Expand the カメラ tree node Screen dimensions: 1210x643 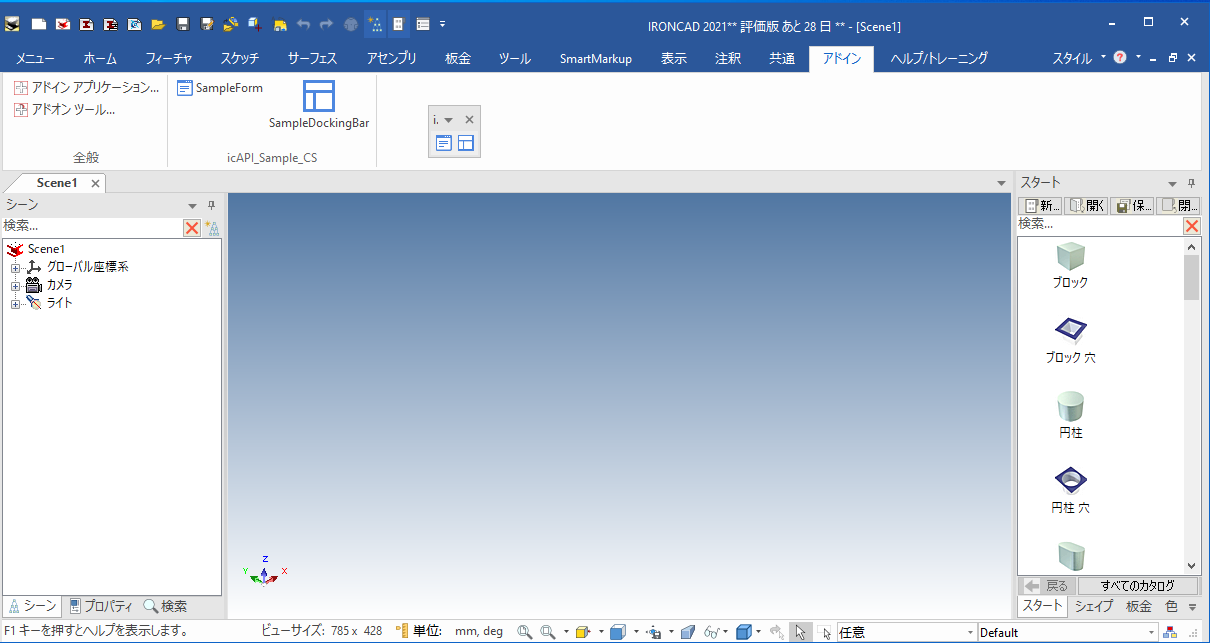coord(15,286)
